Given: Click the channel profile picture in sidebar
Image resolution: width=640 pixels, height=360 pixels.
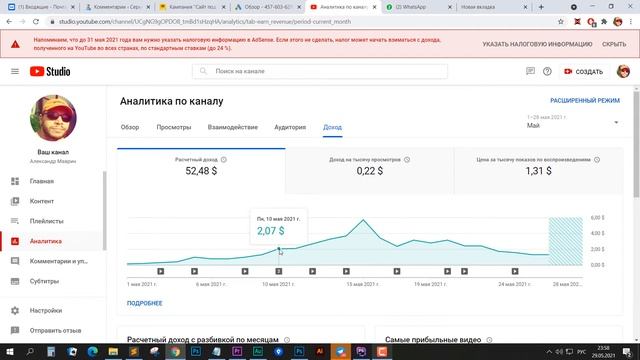Looking at the screenshot, I should (x=53, y=118).
